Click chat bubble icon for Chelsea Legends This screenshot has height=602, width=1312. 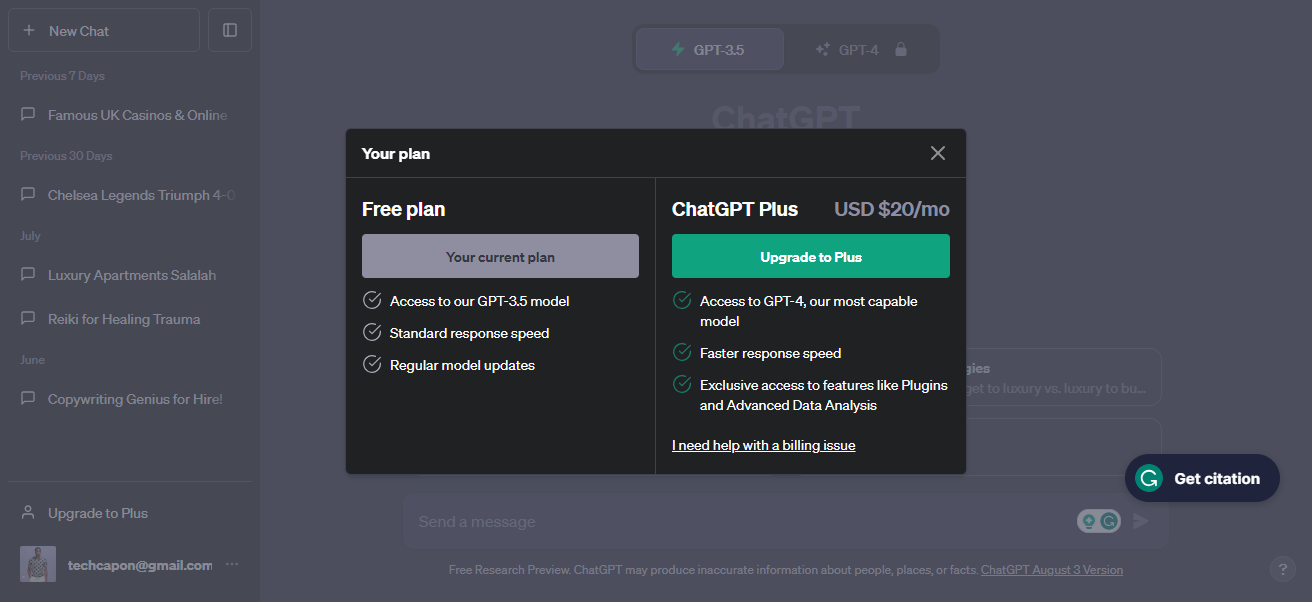pos(28,195)
